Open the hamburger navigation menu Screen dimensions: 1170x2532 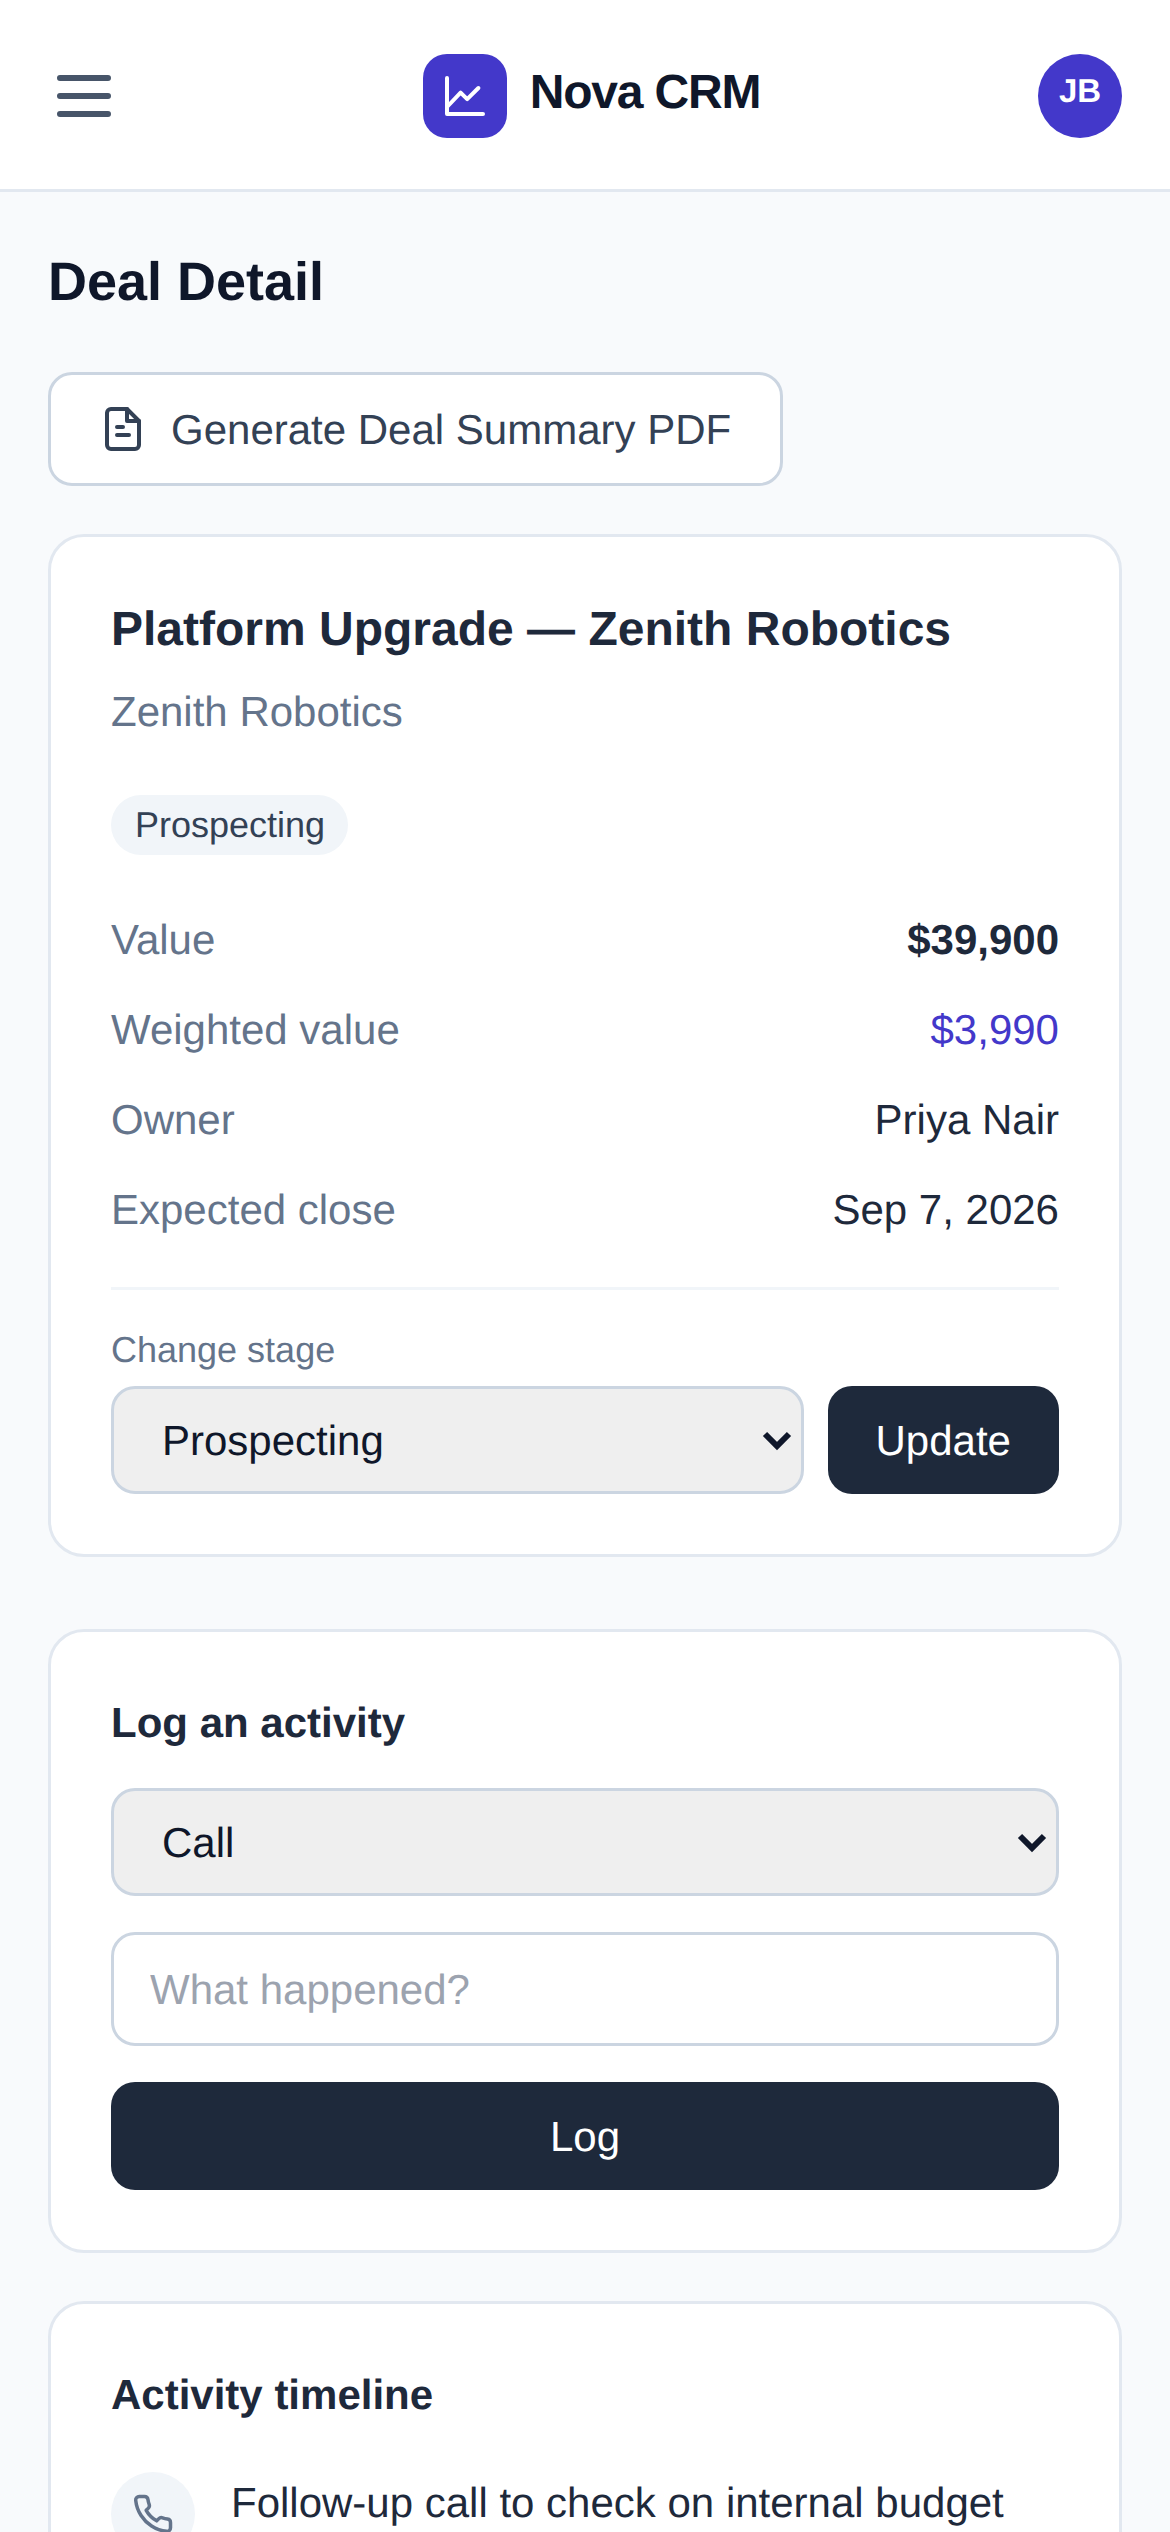84,96
